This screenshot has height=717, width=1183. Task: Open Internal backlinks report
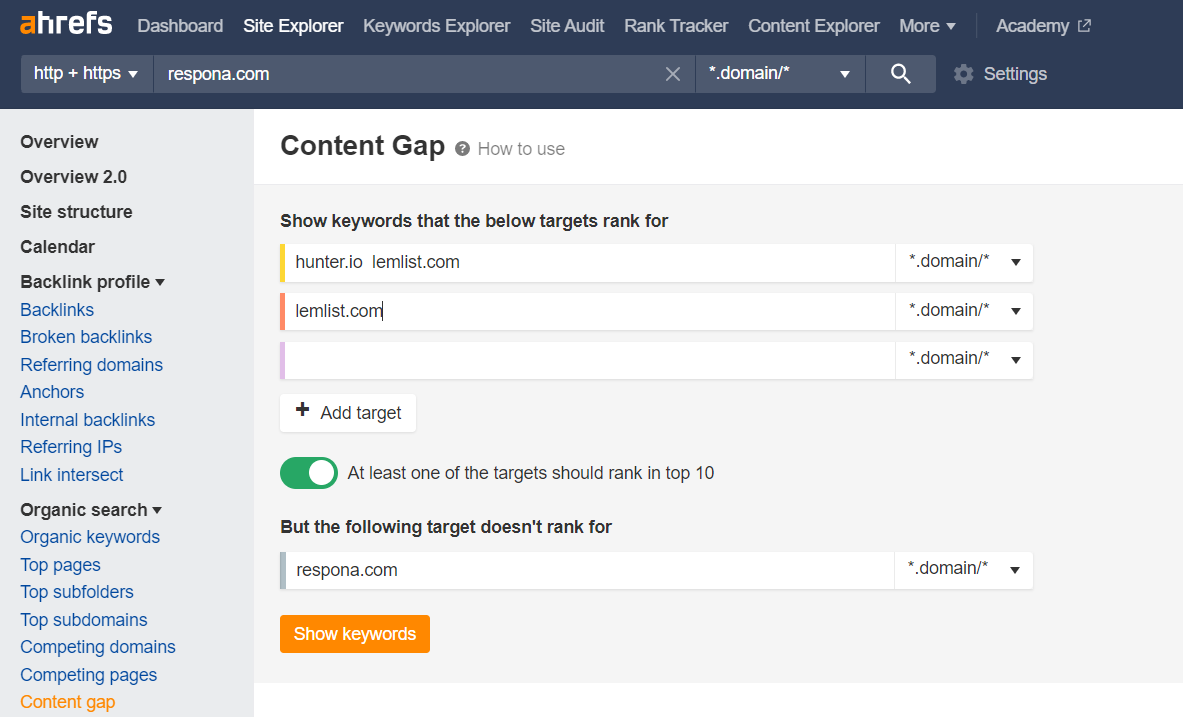click(x=88, y=420)
